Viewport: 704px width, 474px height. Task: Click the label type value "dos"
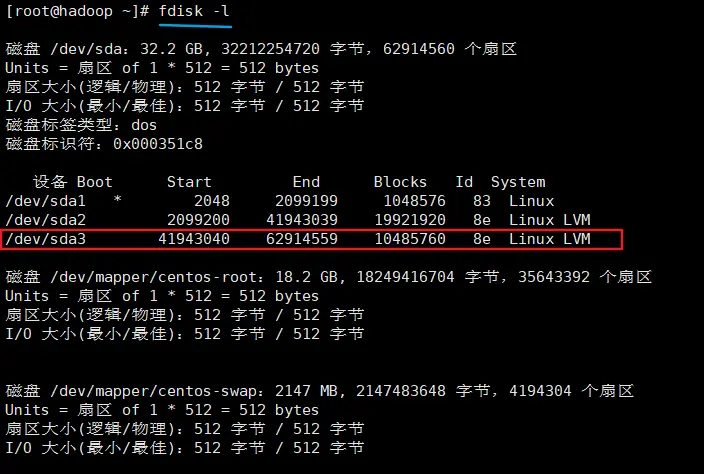pos(144,125)
